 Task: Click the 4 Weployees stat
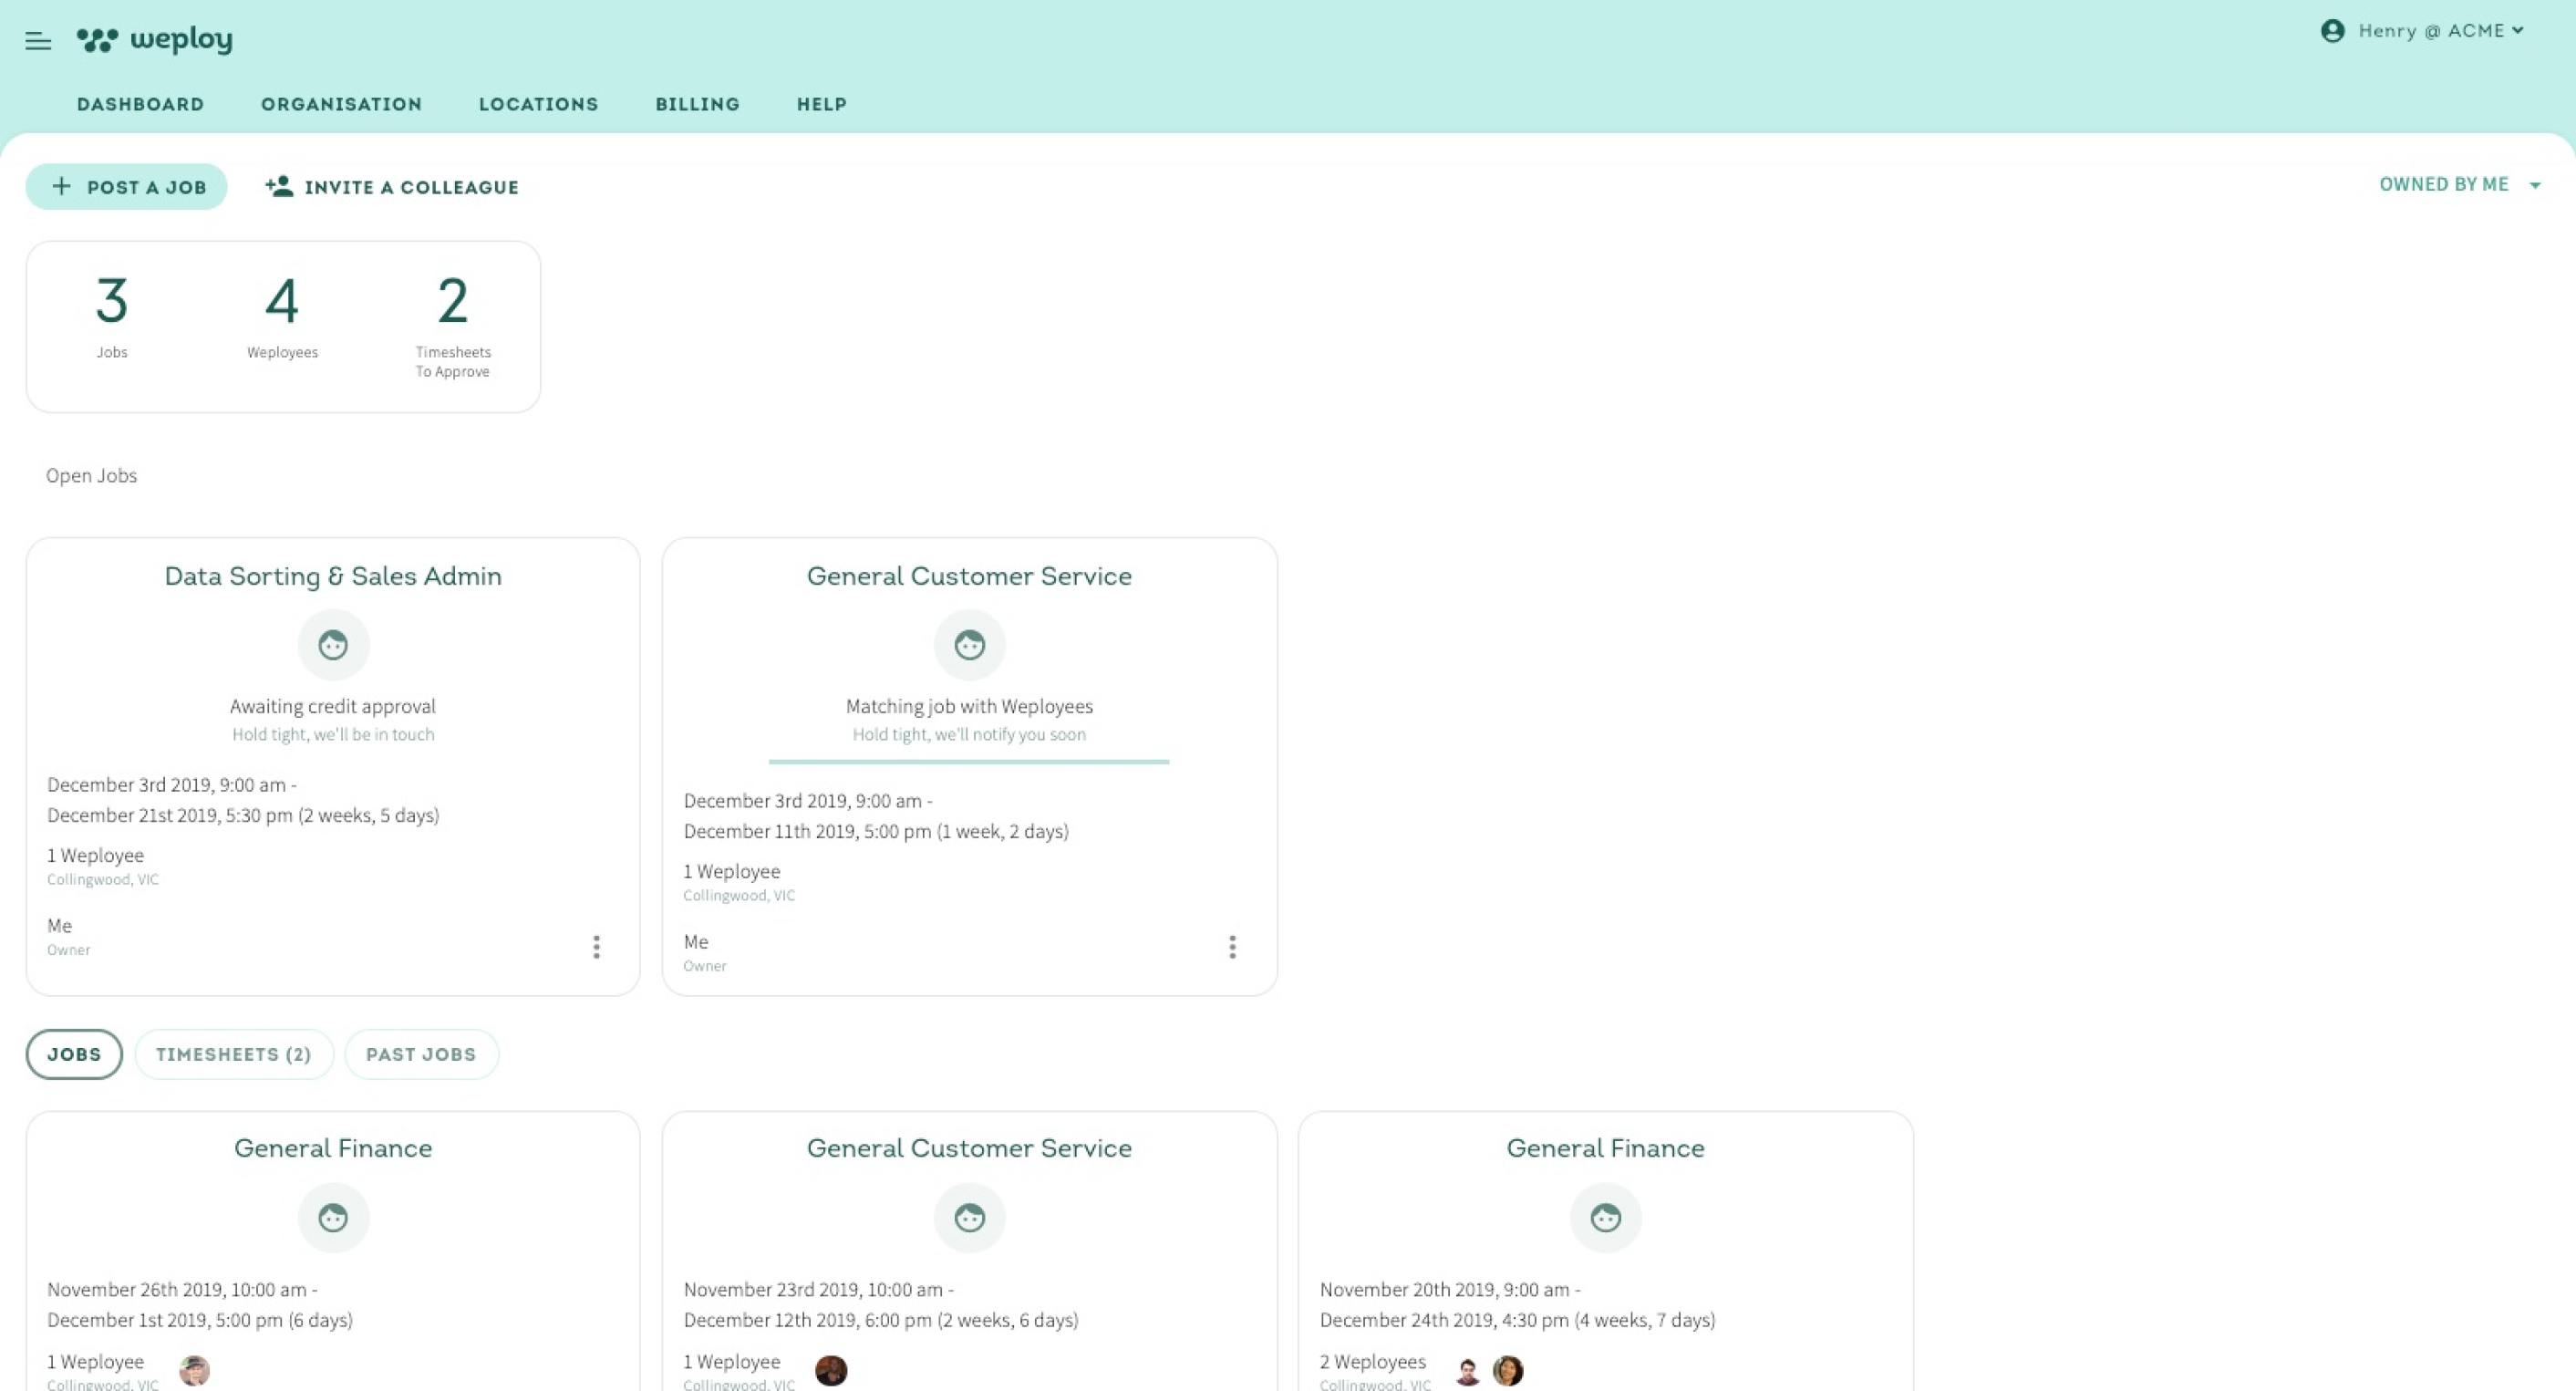pyautogui.click(x=282, y=317)
